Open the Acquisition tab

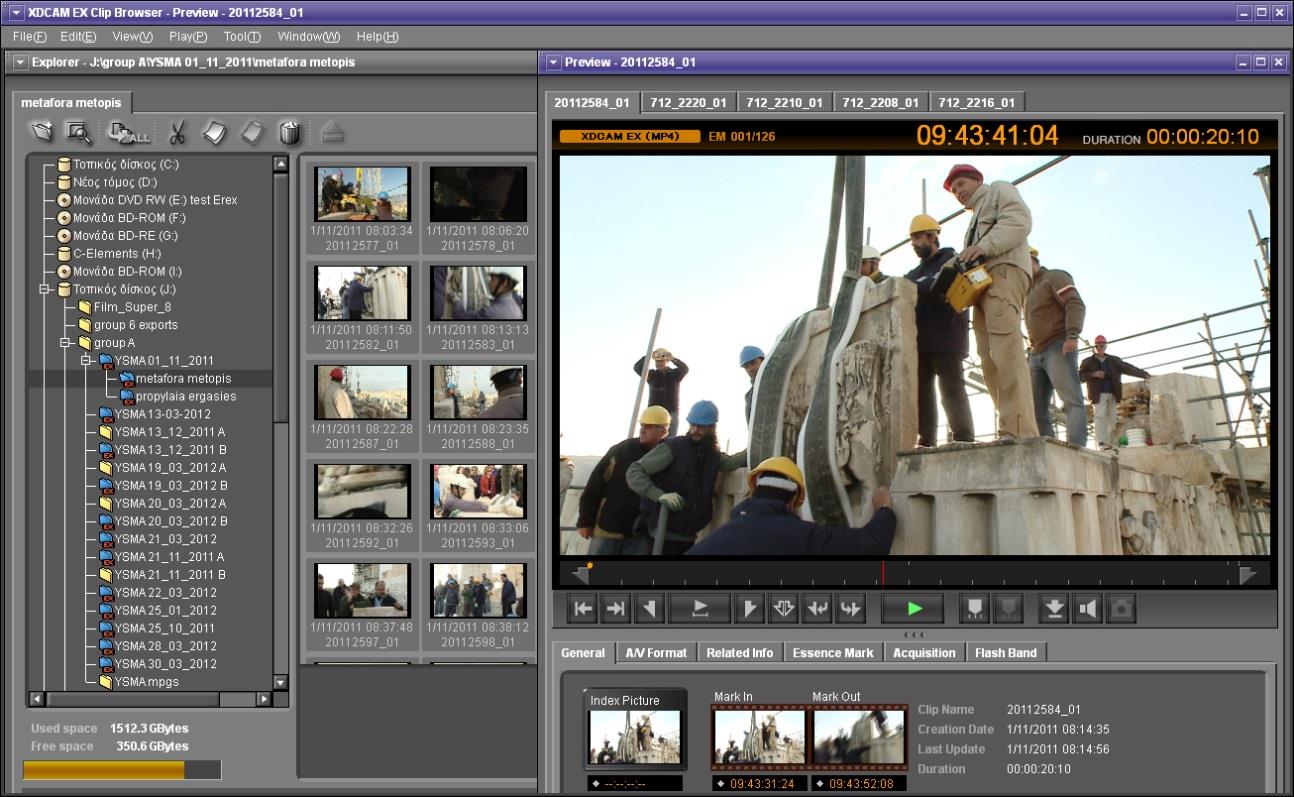tap(924, 653)
